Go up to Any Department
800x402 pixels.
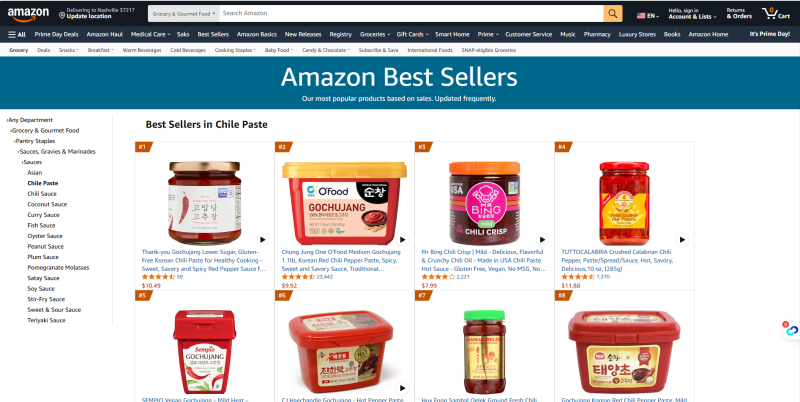(30, 120)
